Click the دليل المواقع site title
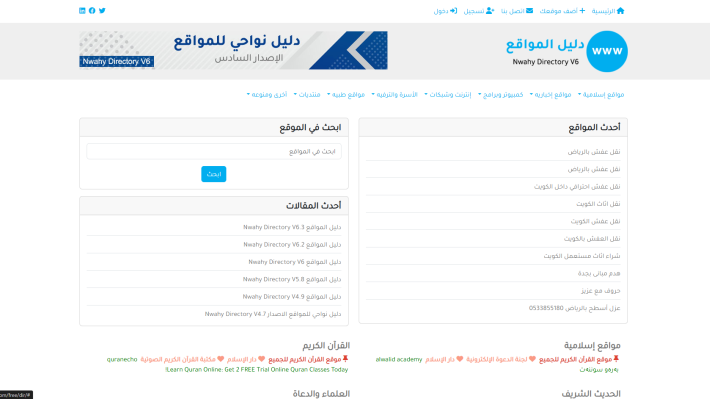The height and width of the screenshot is (399, 710). pos(545,45)
